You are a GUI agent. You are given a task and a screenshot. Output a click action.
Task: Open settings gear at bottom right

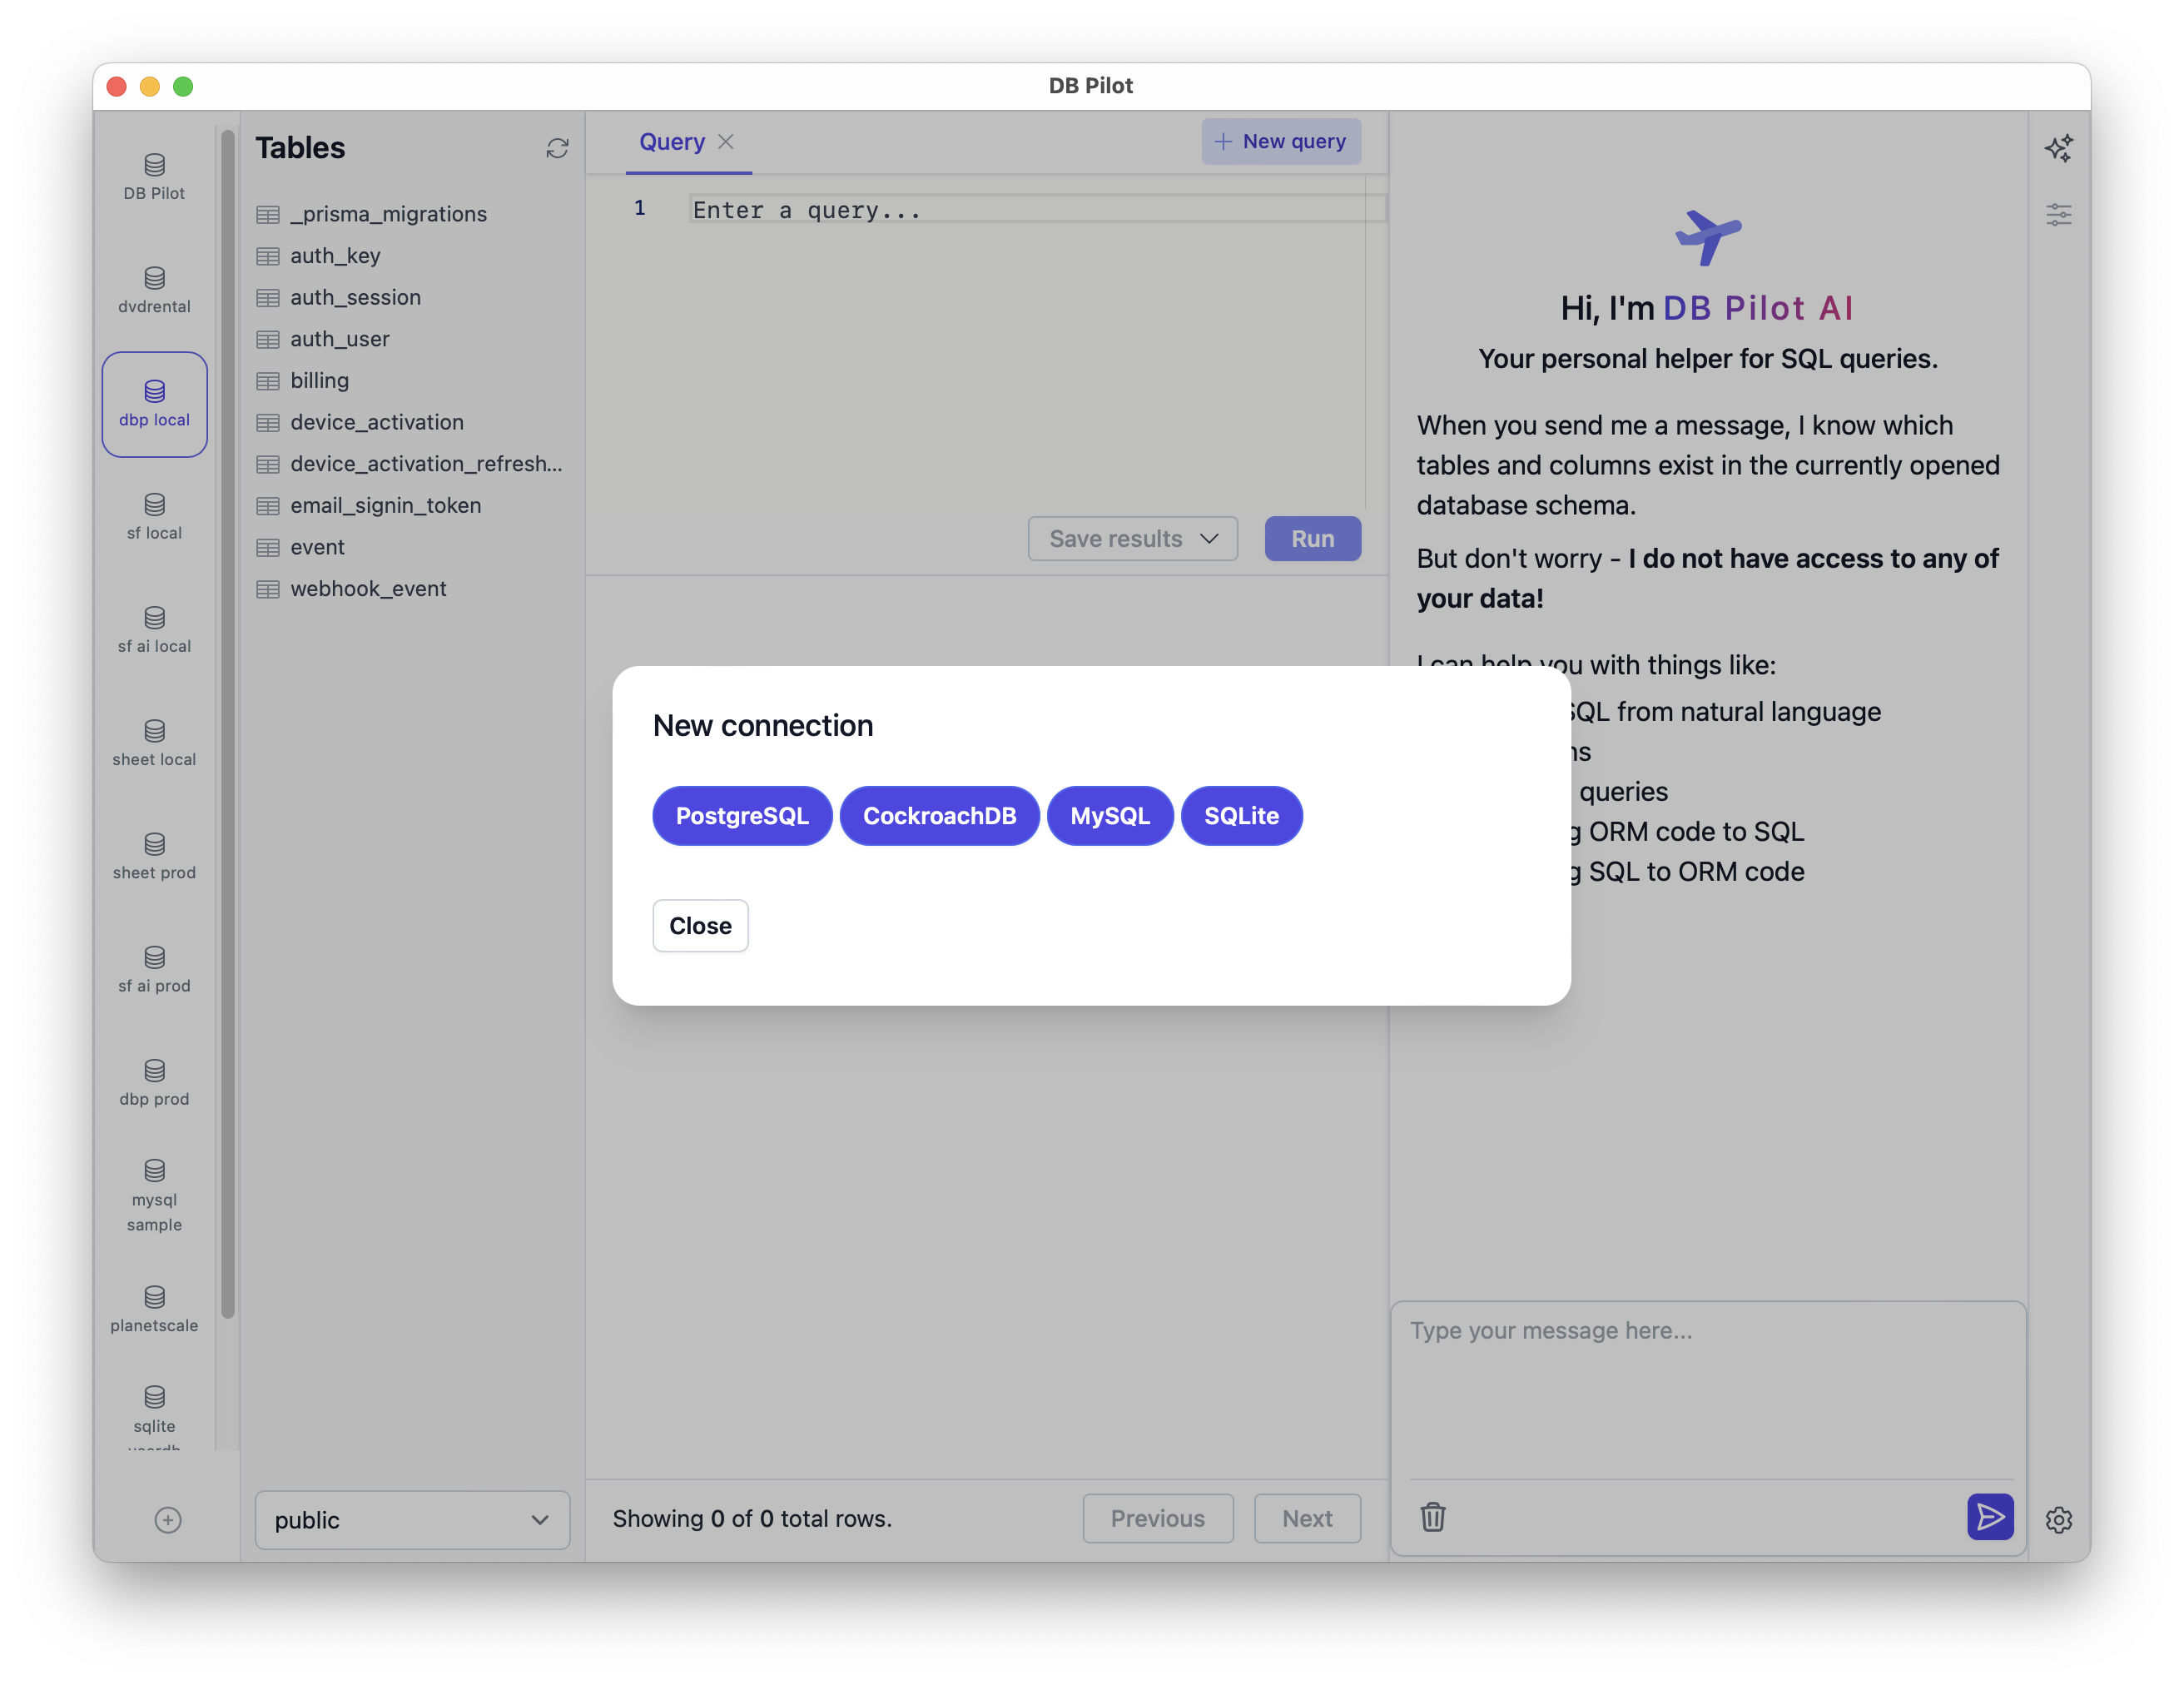pos(2058,1520)
